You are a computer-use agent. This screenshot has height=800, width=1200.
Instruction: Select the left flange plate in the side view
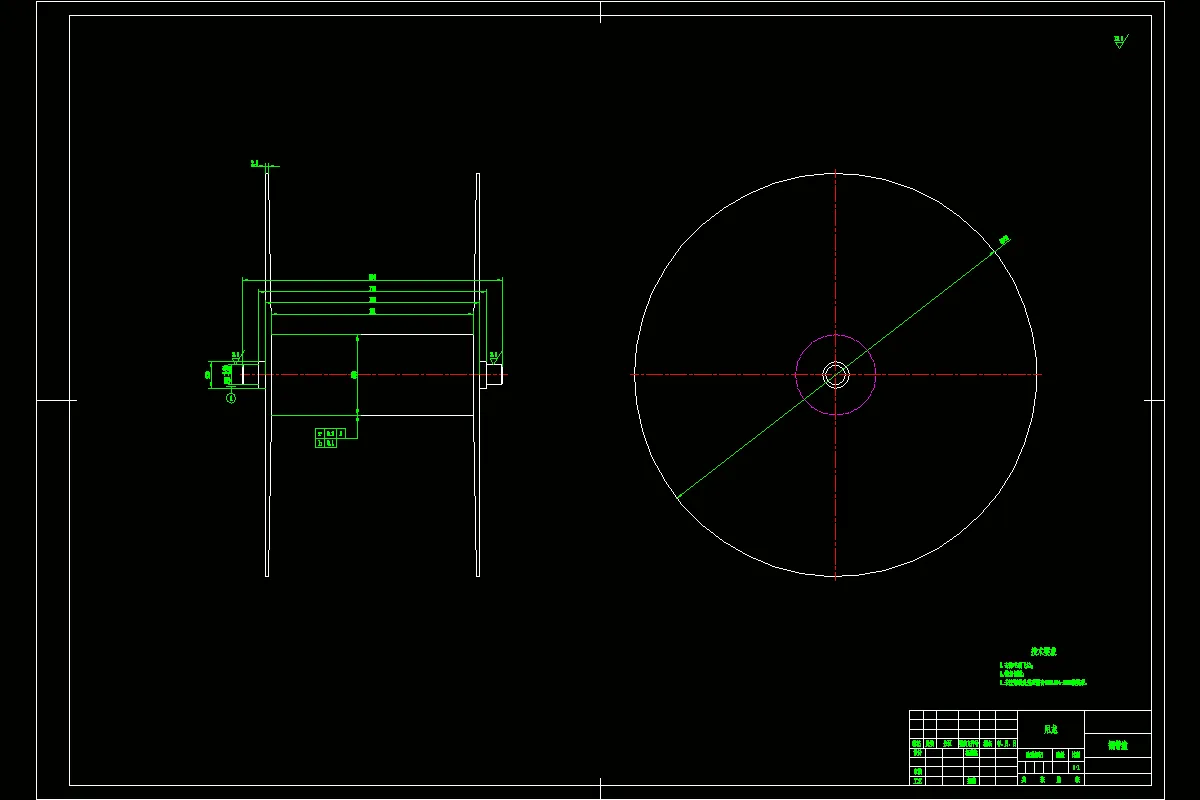267,375
